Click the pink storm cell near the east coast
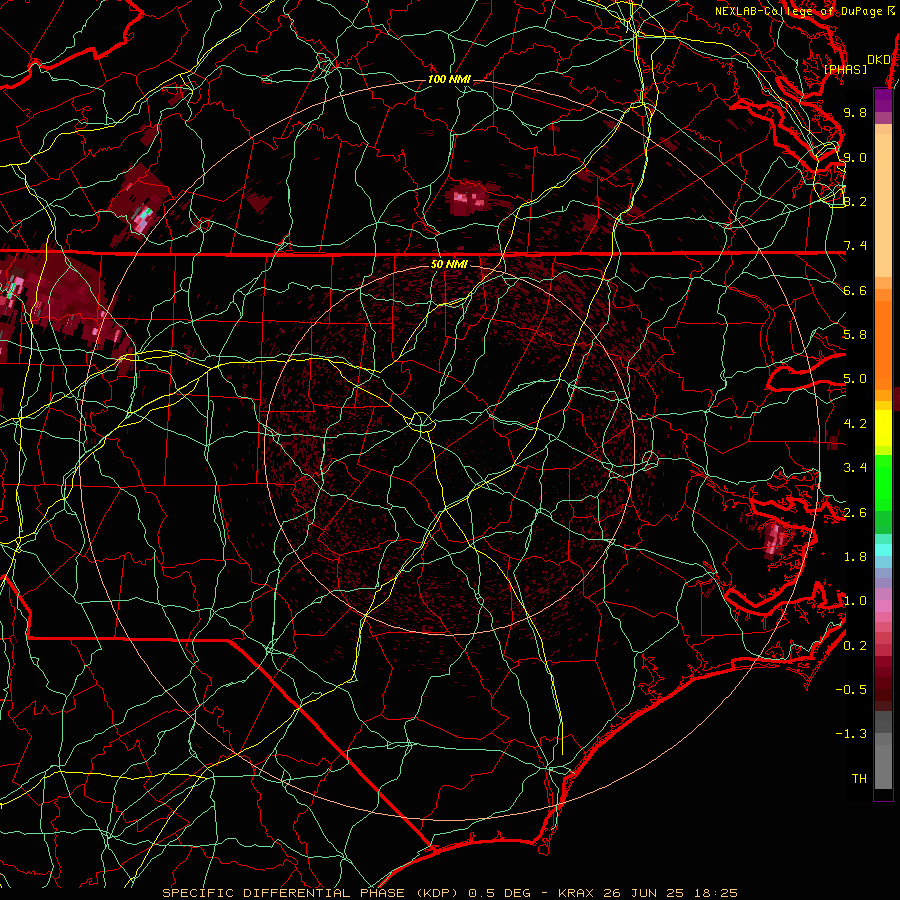Screen dimensions: 900x900 pos(774,540)
